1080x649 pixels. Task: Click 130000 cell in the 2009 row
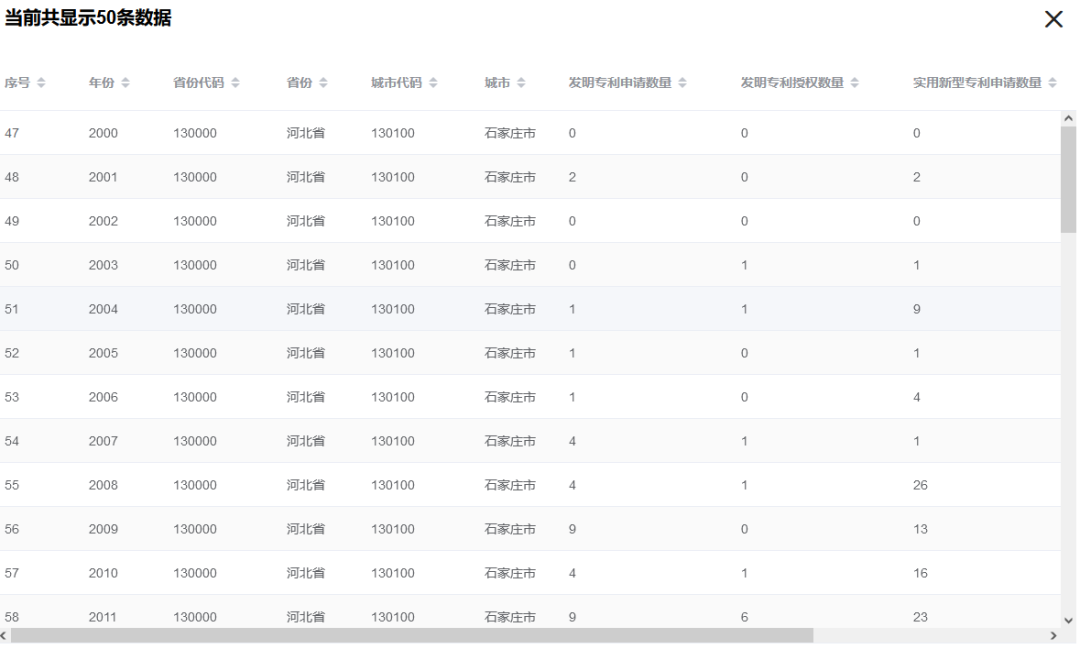(195, 530)
